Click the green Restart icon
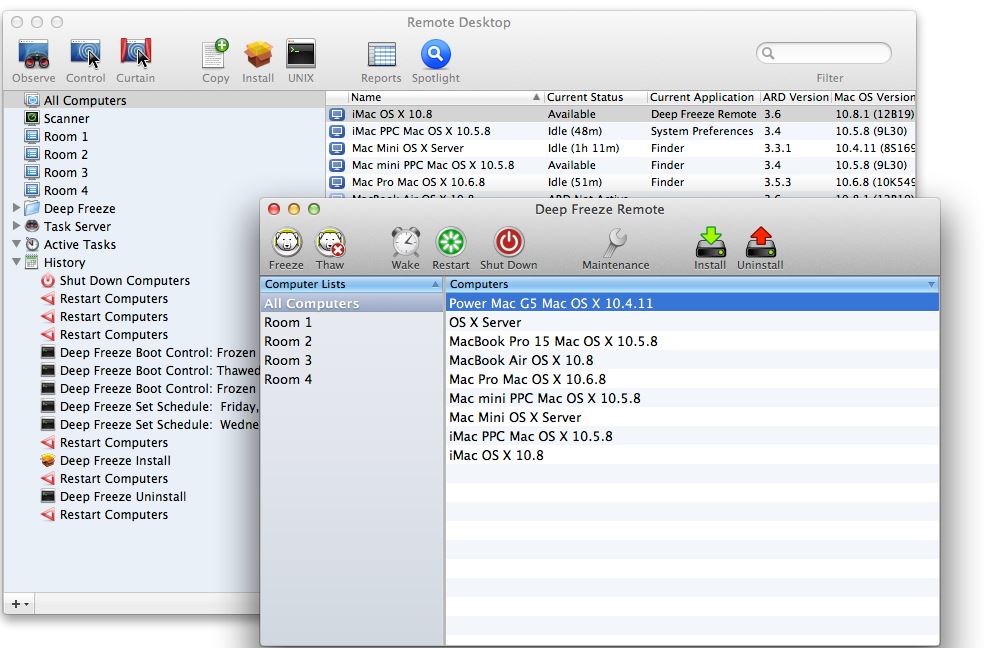Viewport: 984px width, 648px height. click(x=451, y=242)
